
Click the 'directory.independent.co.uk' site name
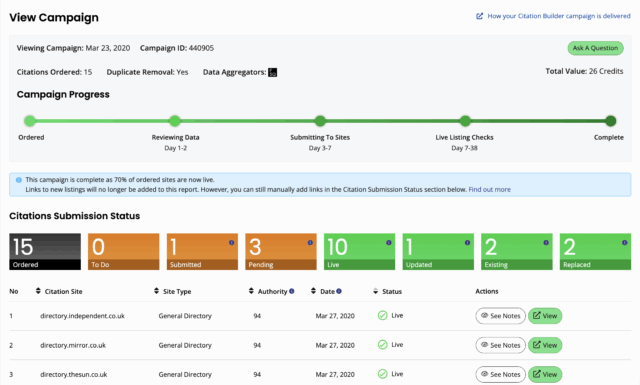pos(82,316)
